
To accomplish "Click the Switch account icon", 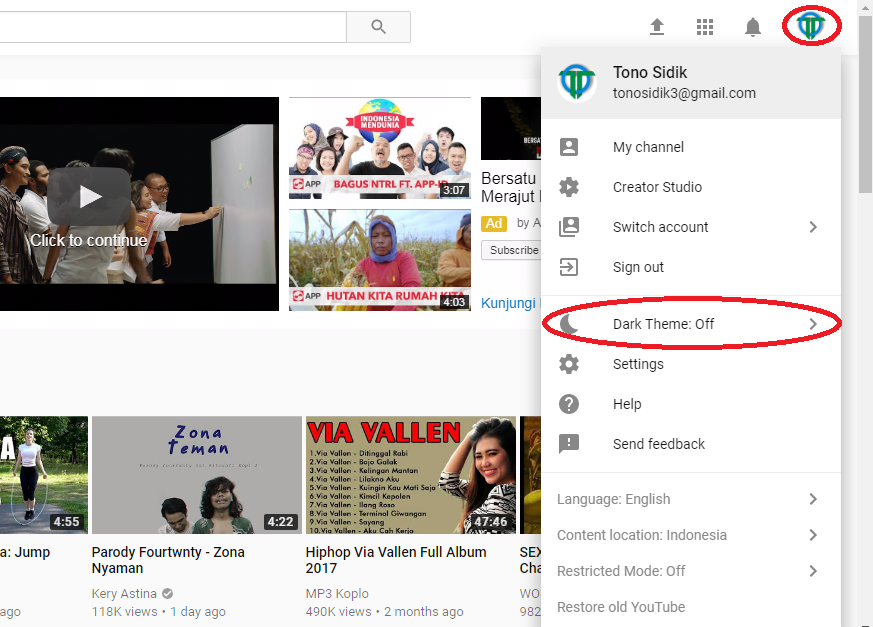I will [x=569, y=227].
